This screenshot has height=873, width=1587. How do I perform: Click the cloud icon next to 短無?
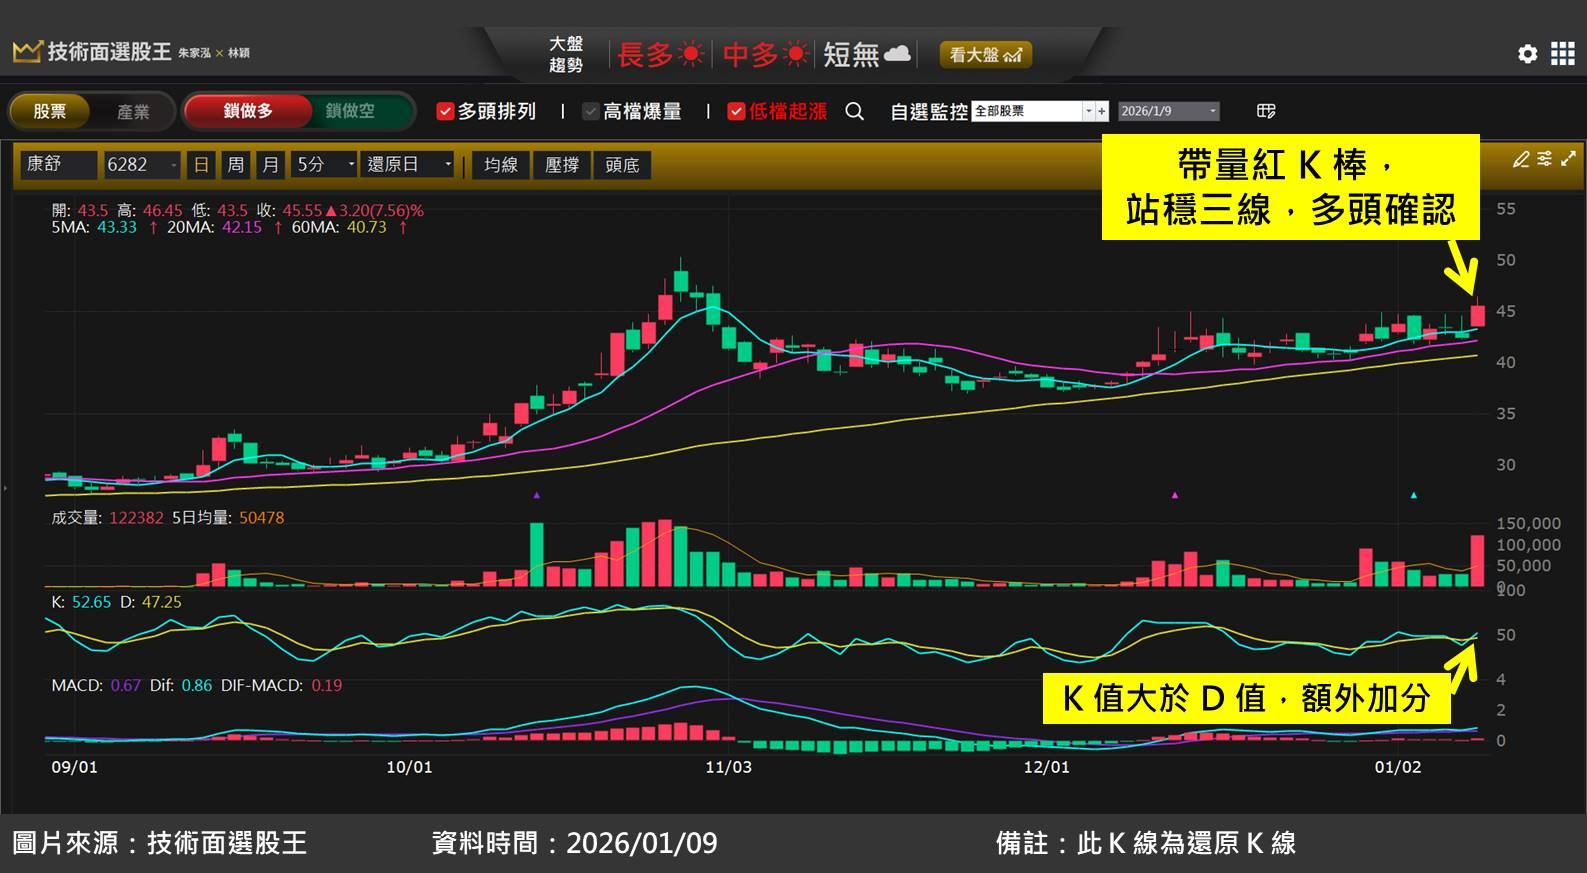898,53
